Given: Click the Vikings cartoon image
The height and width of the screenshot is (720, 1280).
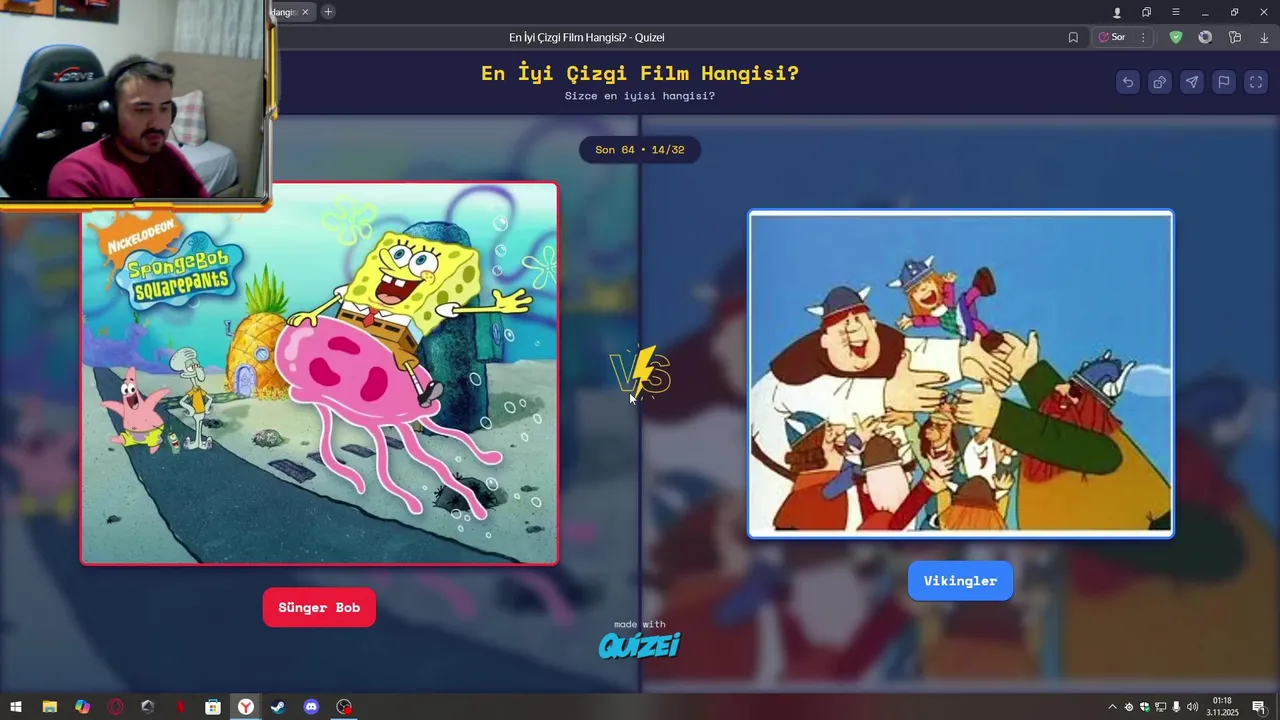Looking at the screenshot, I should (x=960, y=374).
